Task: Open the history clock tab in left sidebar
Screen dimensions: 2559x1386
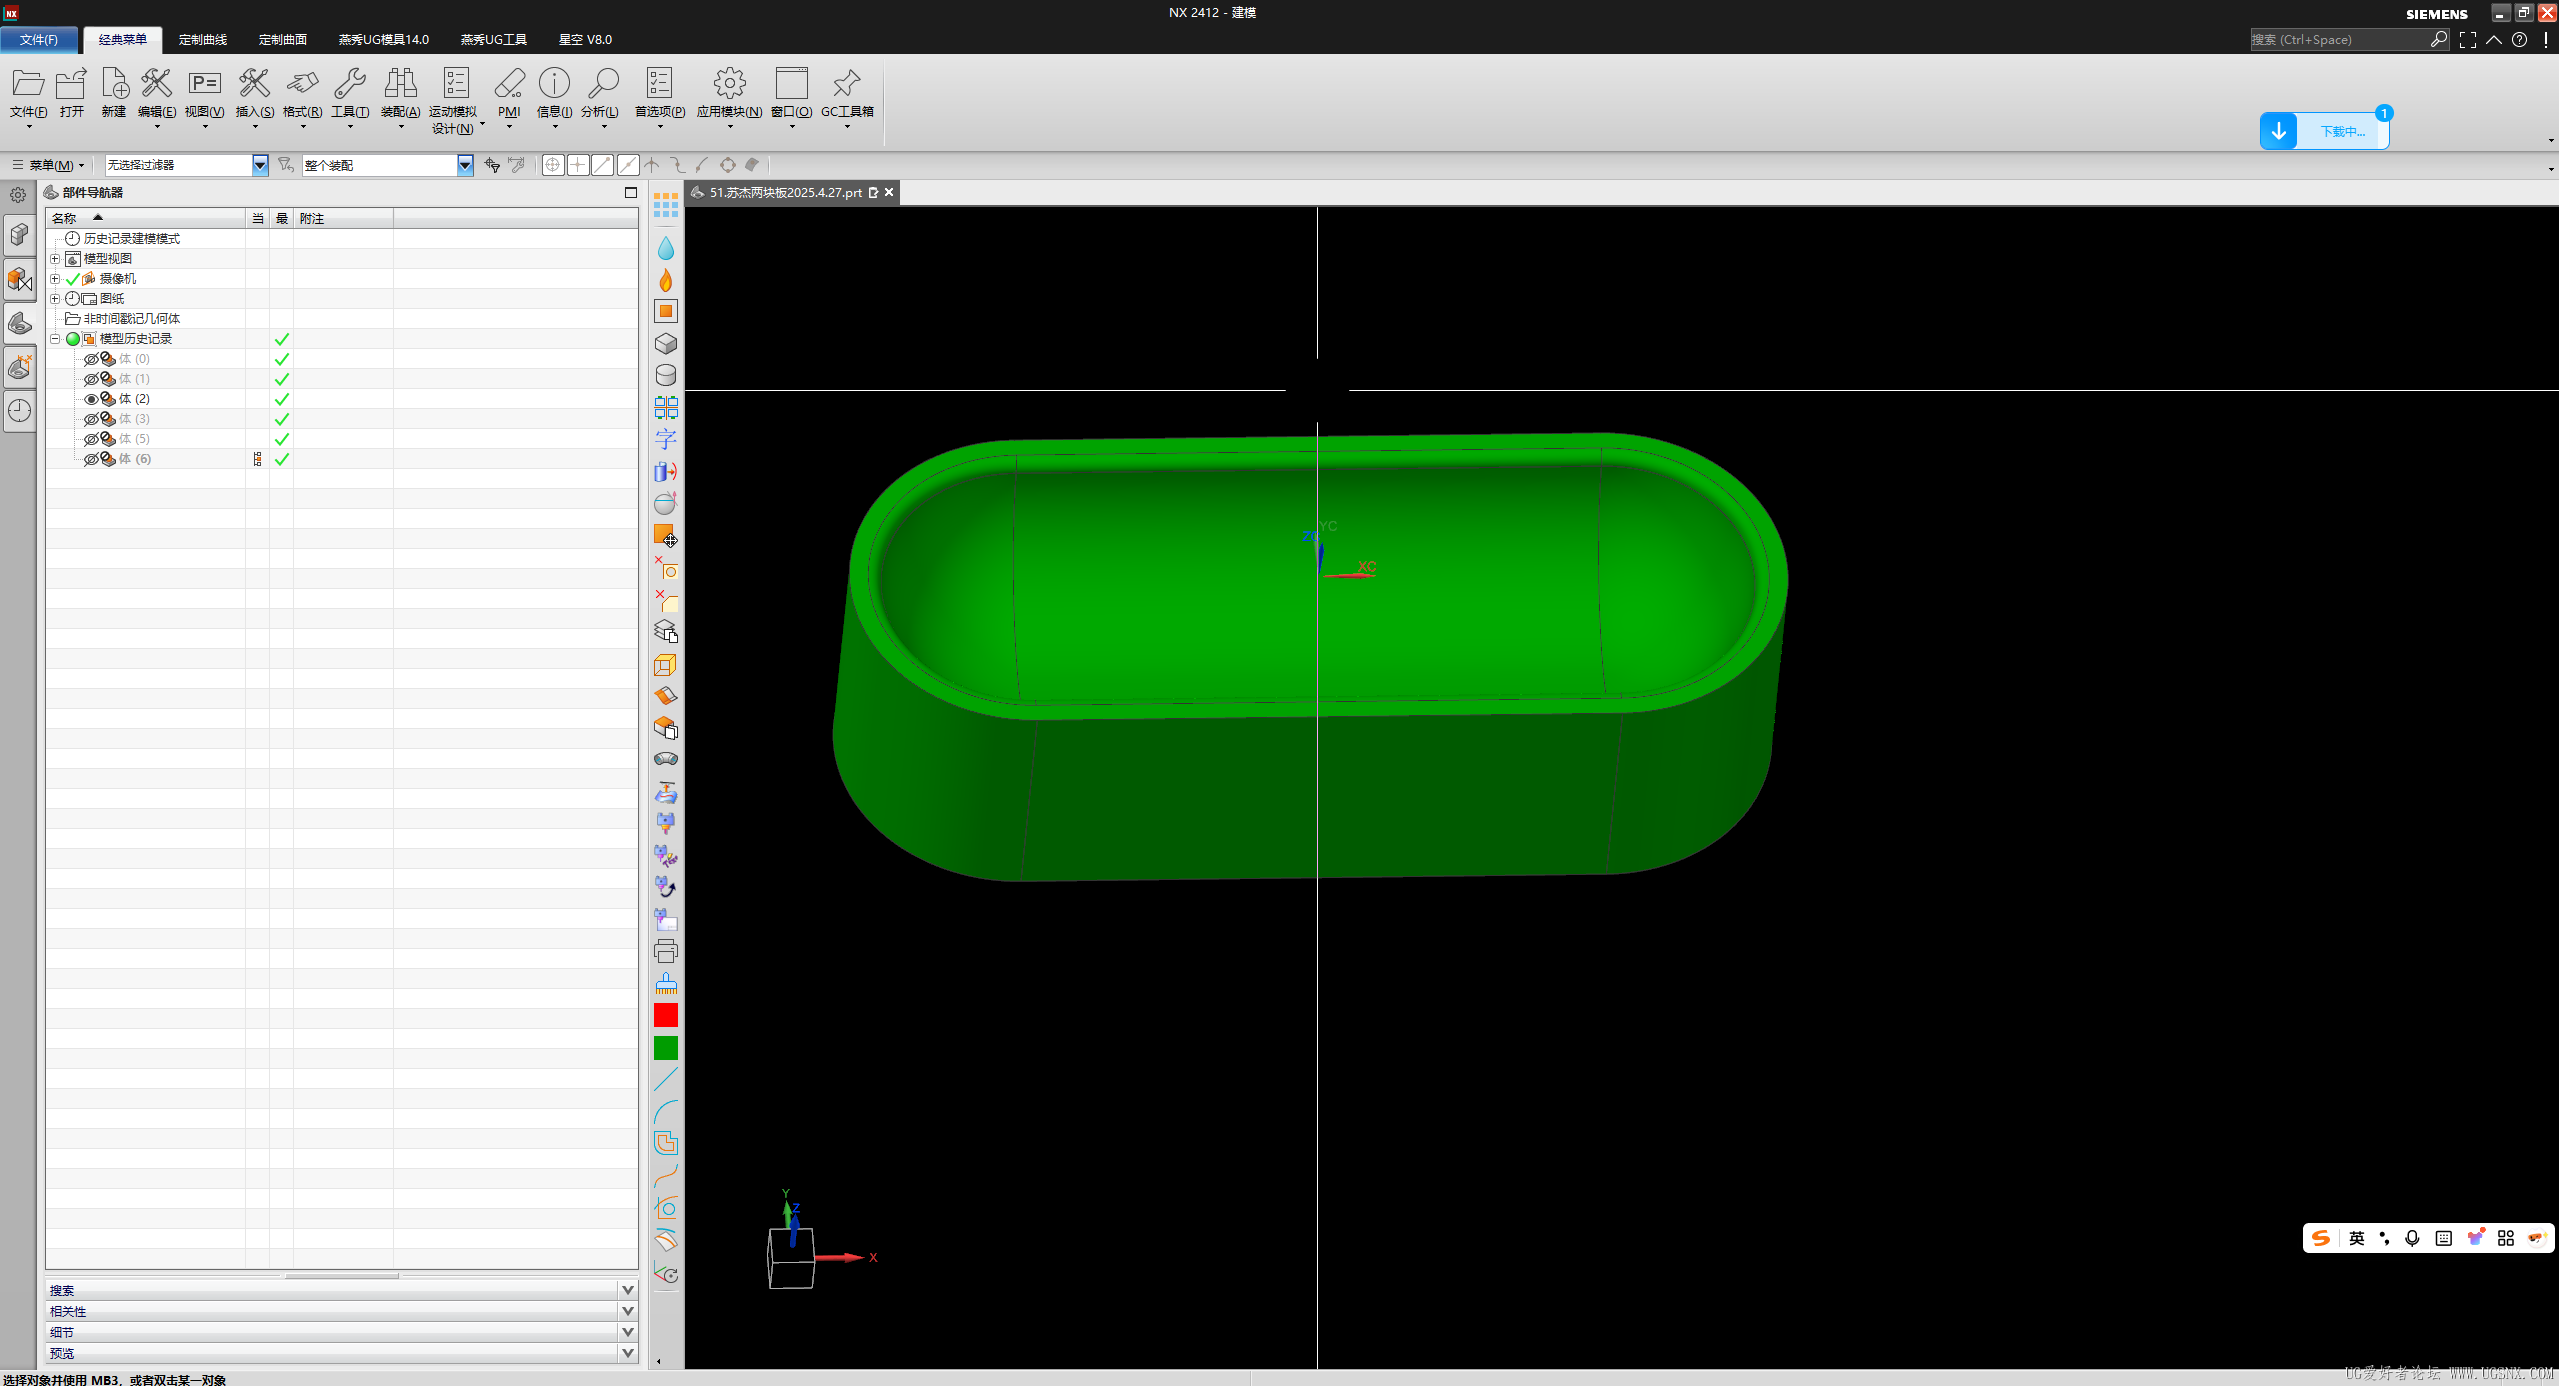Action: (20, 411)
